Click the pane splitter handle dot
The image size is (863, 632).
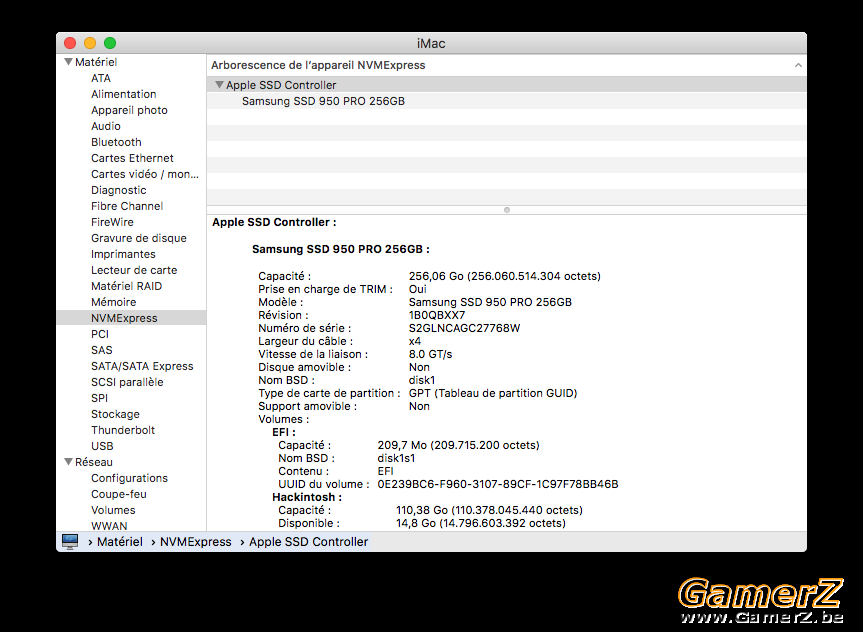pyautogui.click(x=507, y=210)
